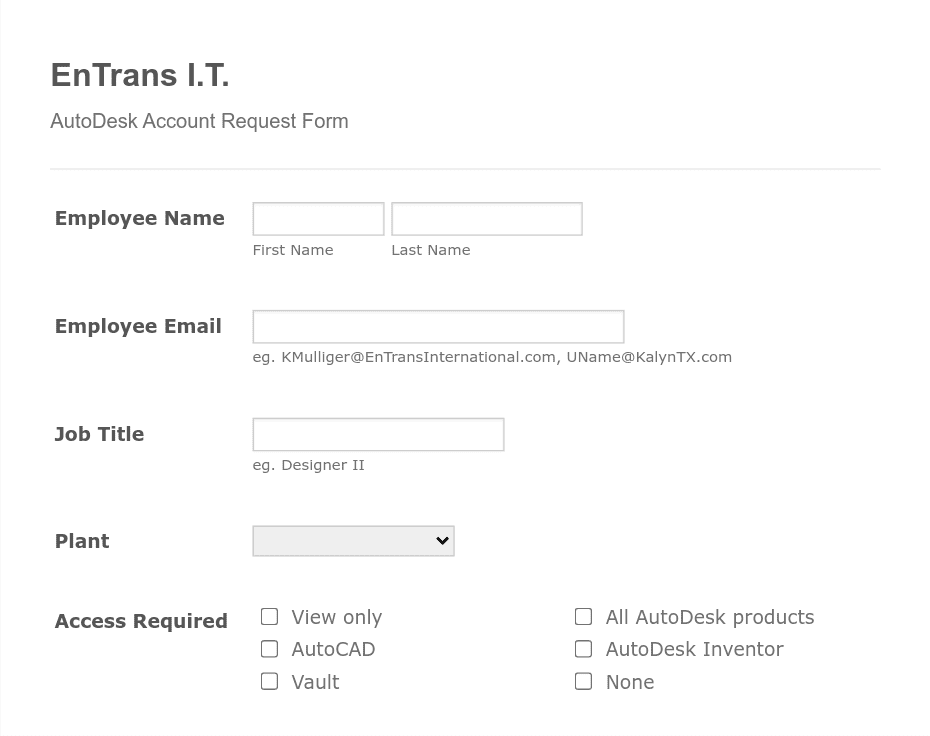Click the KMulliger email example hint

pos(492,357)
